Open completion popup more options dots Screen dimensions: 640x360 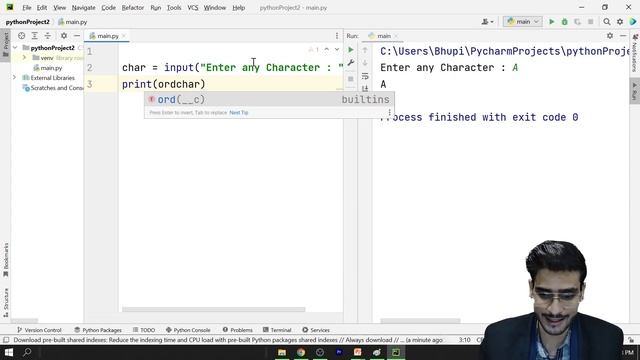pos(389,112)
